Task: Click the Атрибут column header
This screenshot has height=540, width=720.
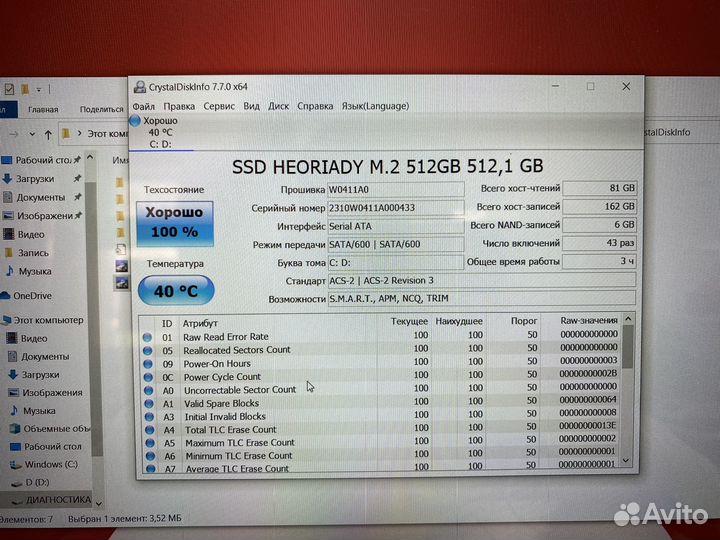Action: coord(200,323)
